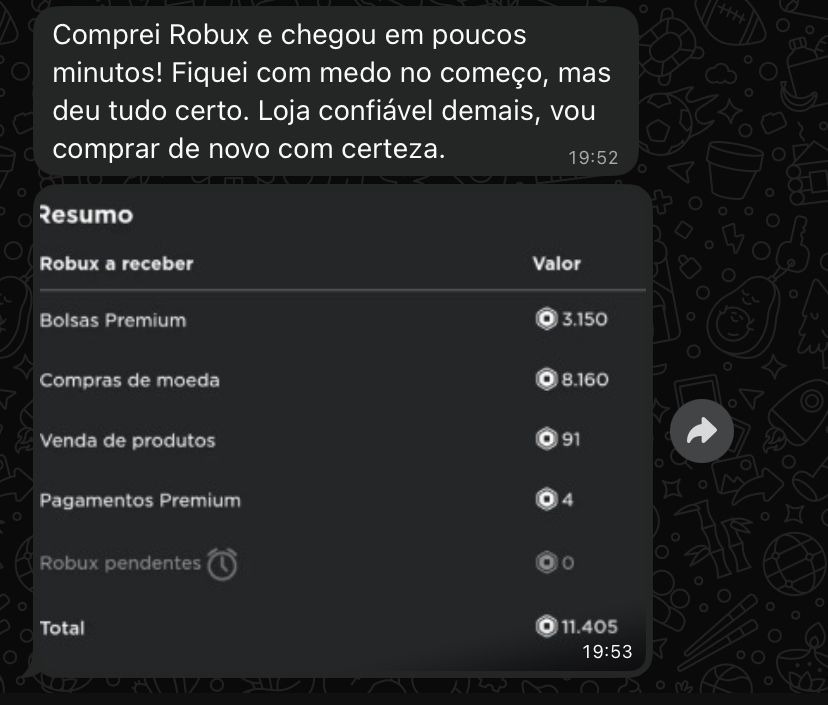Image resolution: width=828 pixels, height=705 pixels.
Task: Click the Valor column header
Action: 556,264
